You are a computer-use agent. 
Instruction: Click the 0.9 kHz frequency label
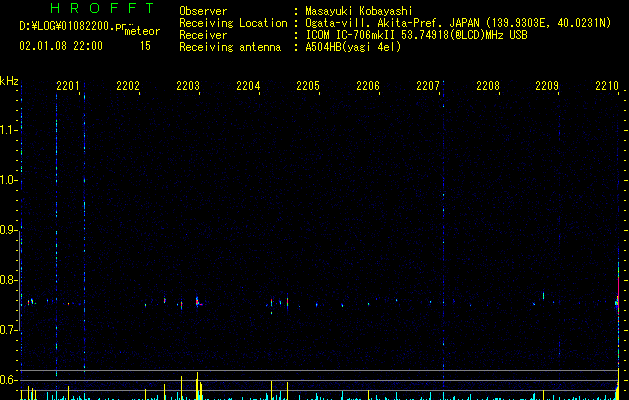coord(8,230)
